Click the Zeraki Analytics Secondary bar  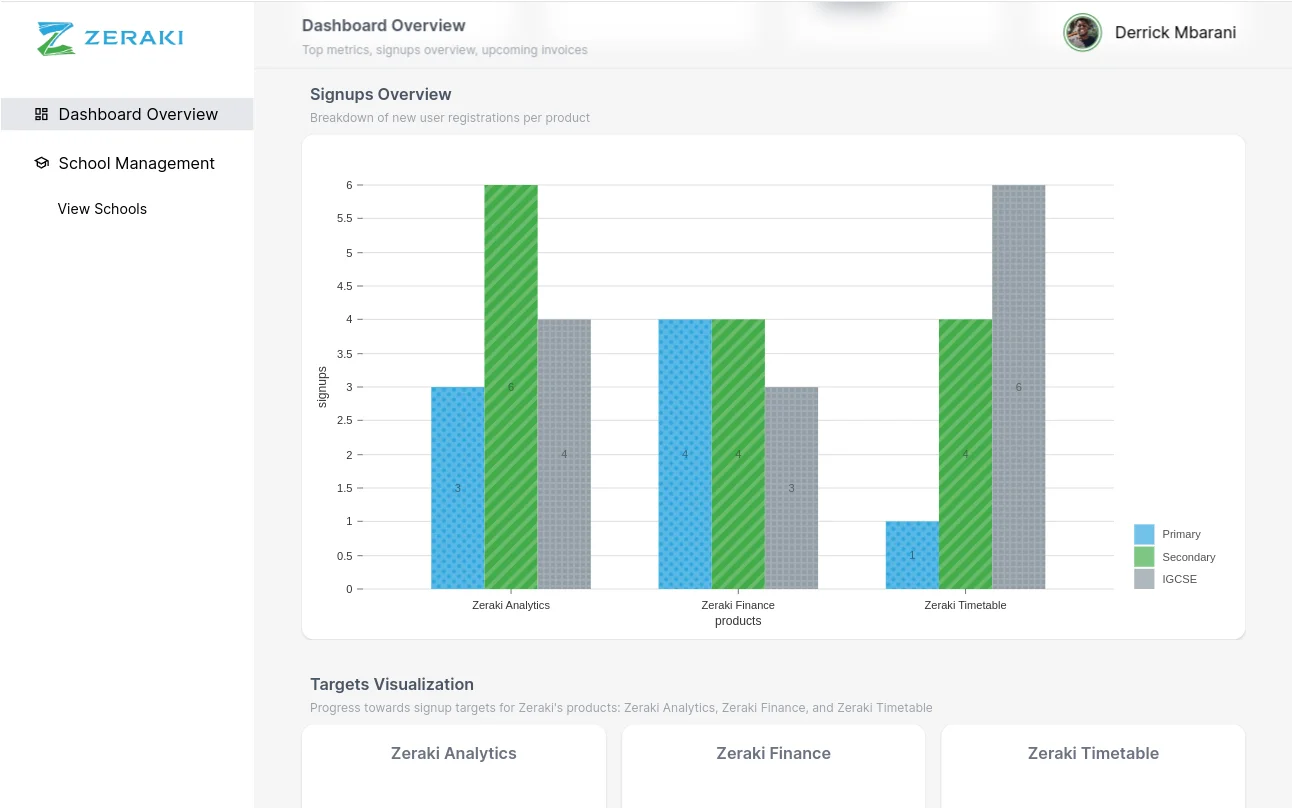[x=511, y=387]
